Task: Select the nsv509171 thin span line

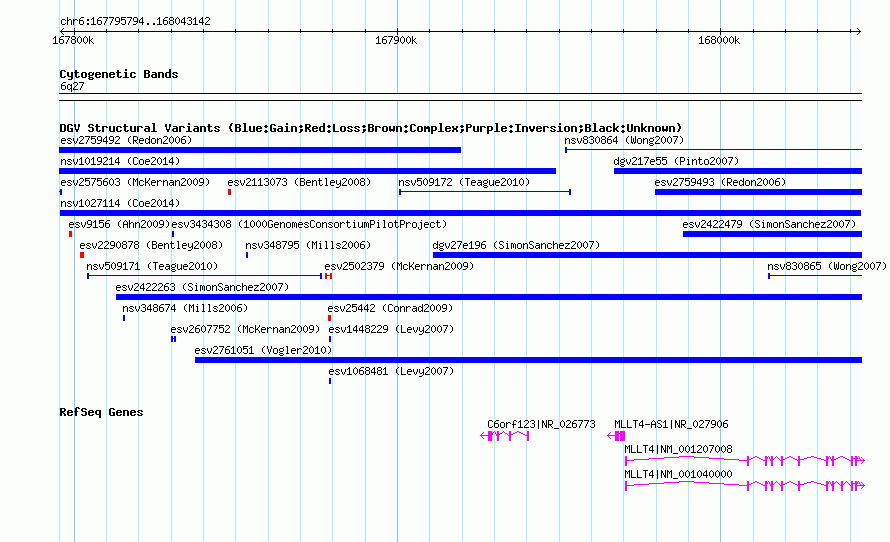Action: tap(205, 276)
